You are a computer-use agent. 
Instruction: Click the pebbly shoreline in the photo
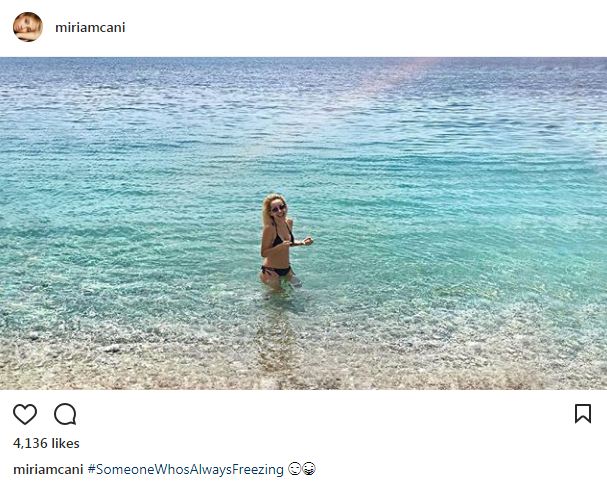click(304, 366)
